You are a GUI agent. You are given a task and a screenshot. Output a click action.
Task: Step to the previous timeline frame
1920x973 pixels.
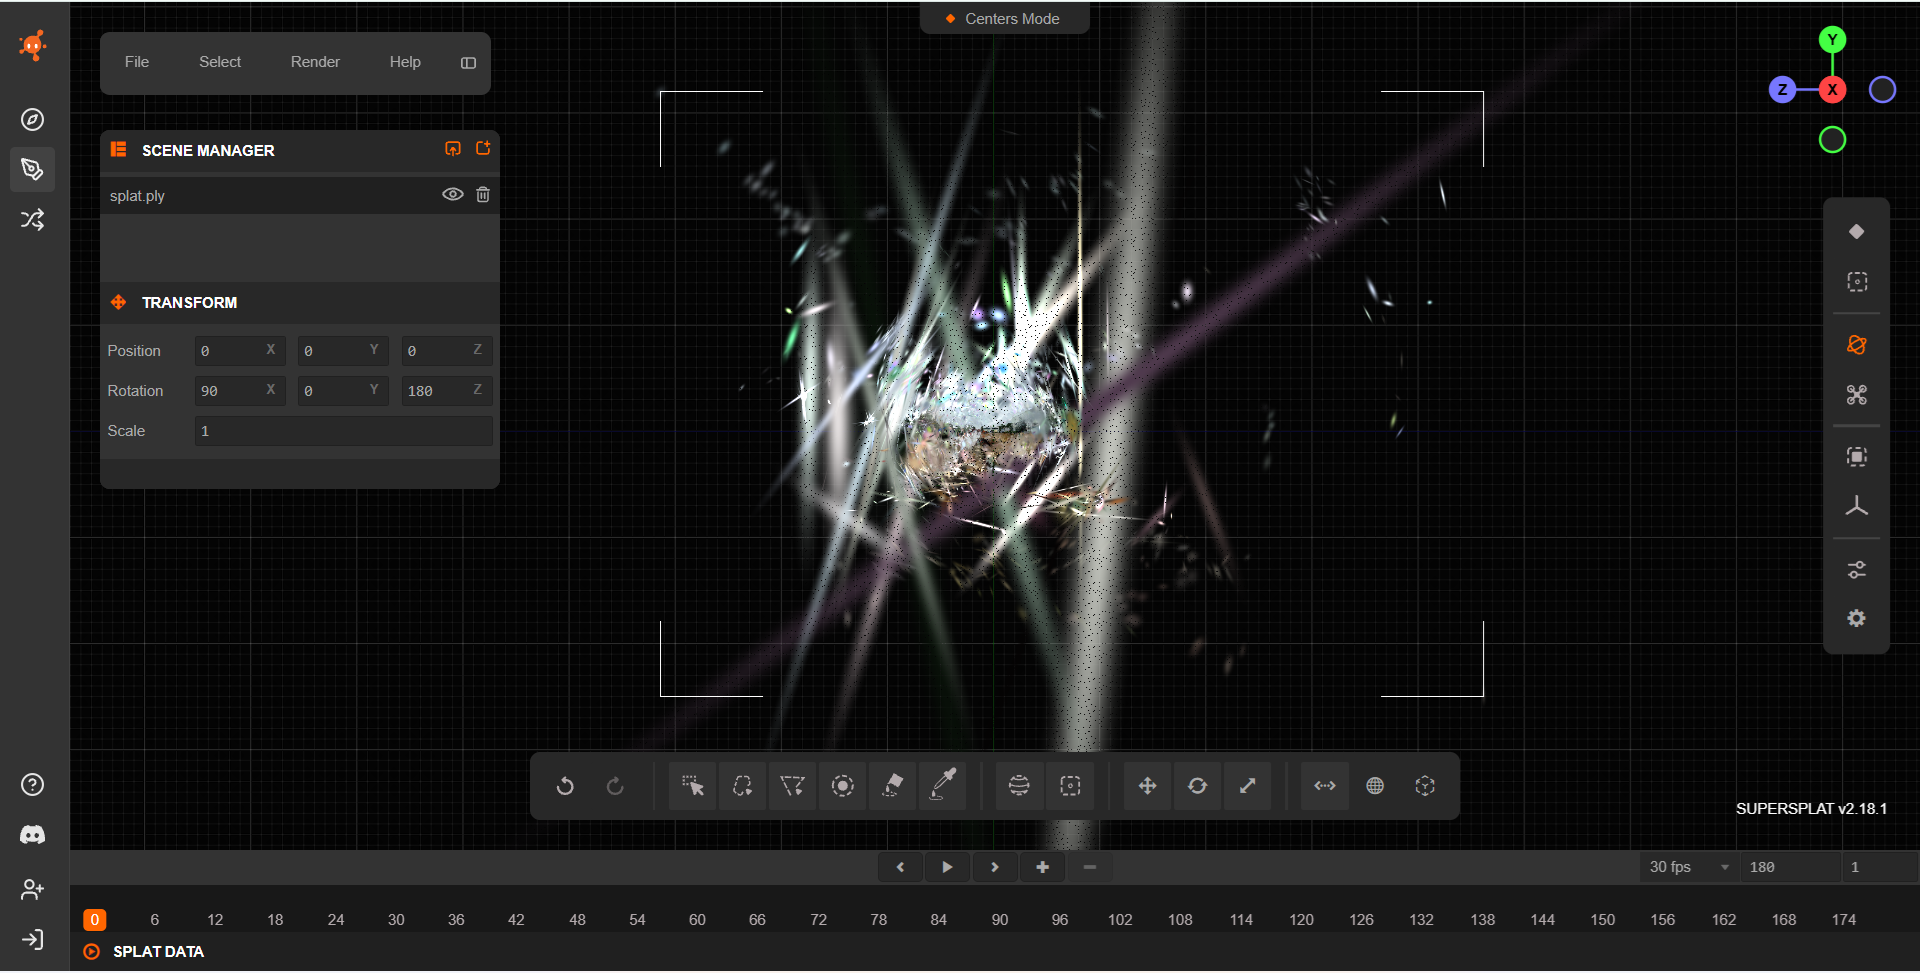click(900, 867)
